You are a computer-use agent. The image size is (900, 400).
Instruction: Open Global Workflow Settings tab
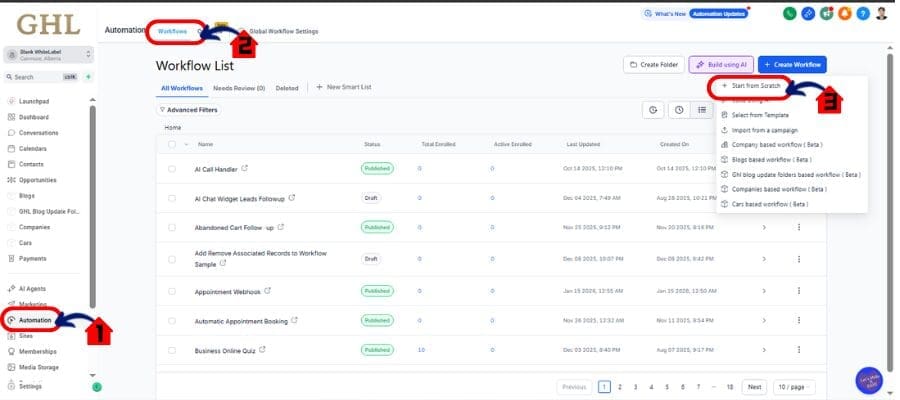point(284,31)
